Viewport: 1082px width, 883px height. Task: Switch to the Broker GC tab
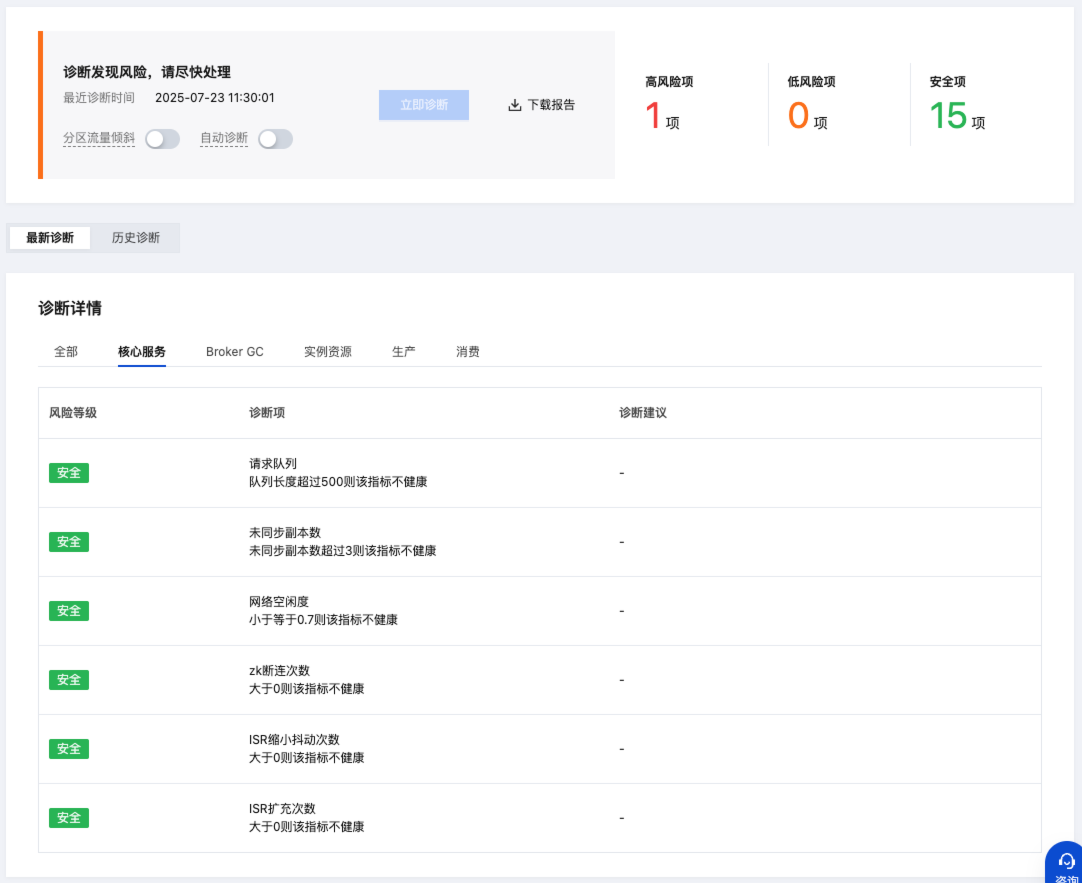(235, 352)
